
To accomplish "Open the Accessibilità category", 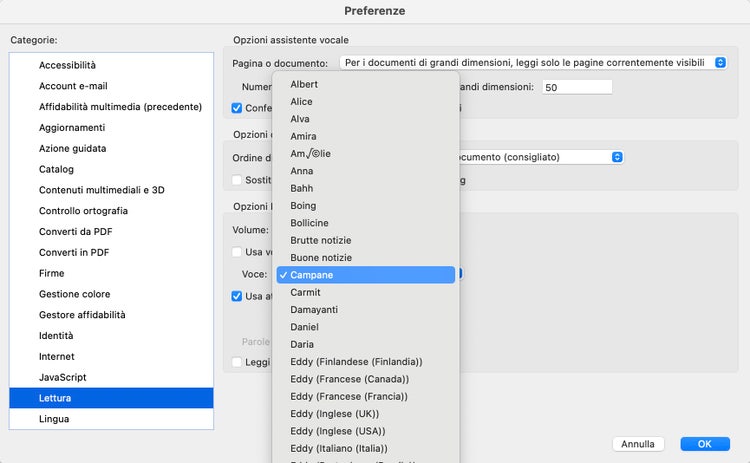I will click(x=68, y=65).
